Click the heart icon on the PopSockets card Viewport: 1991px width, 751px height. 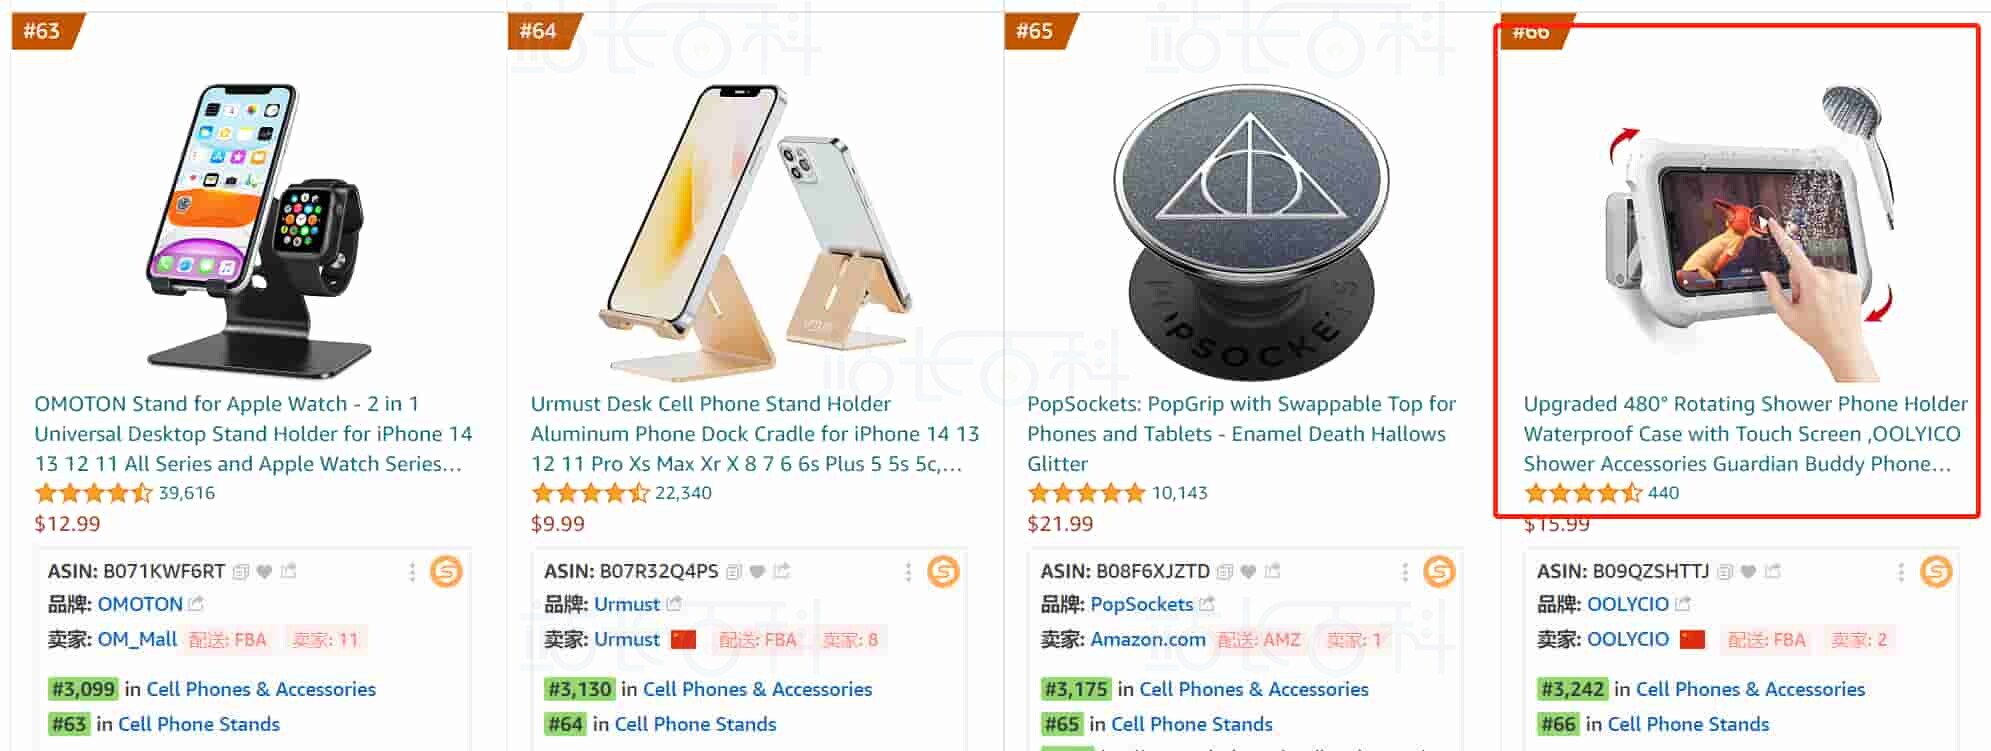1247,571
